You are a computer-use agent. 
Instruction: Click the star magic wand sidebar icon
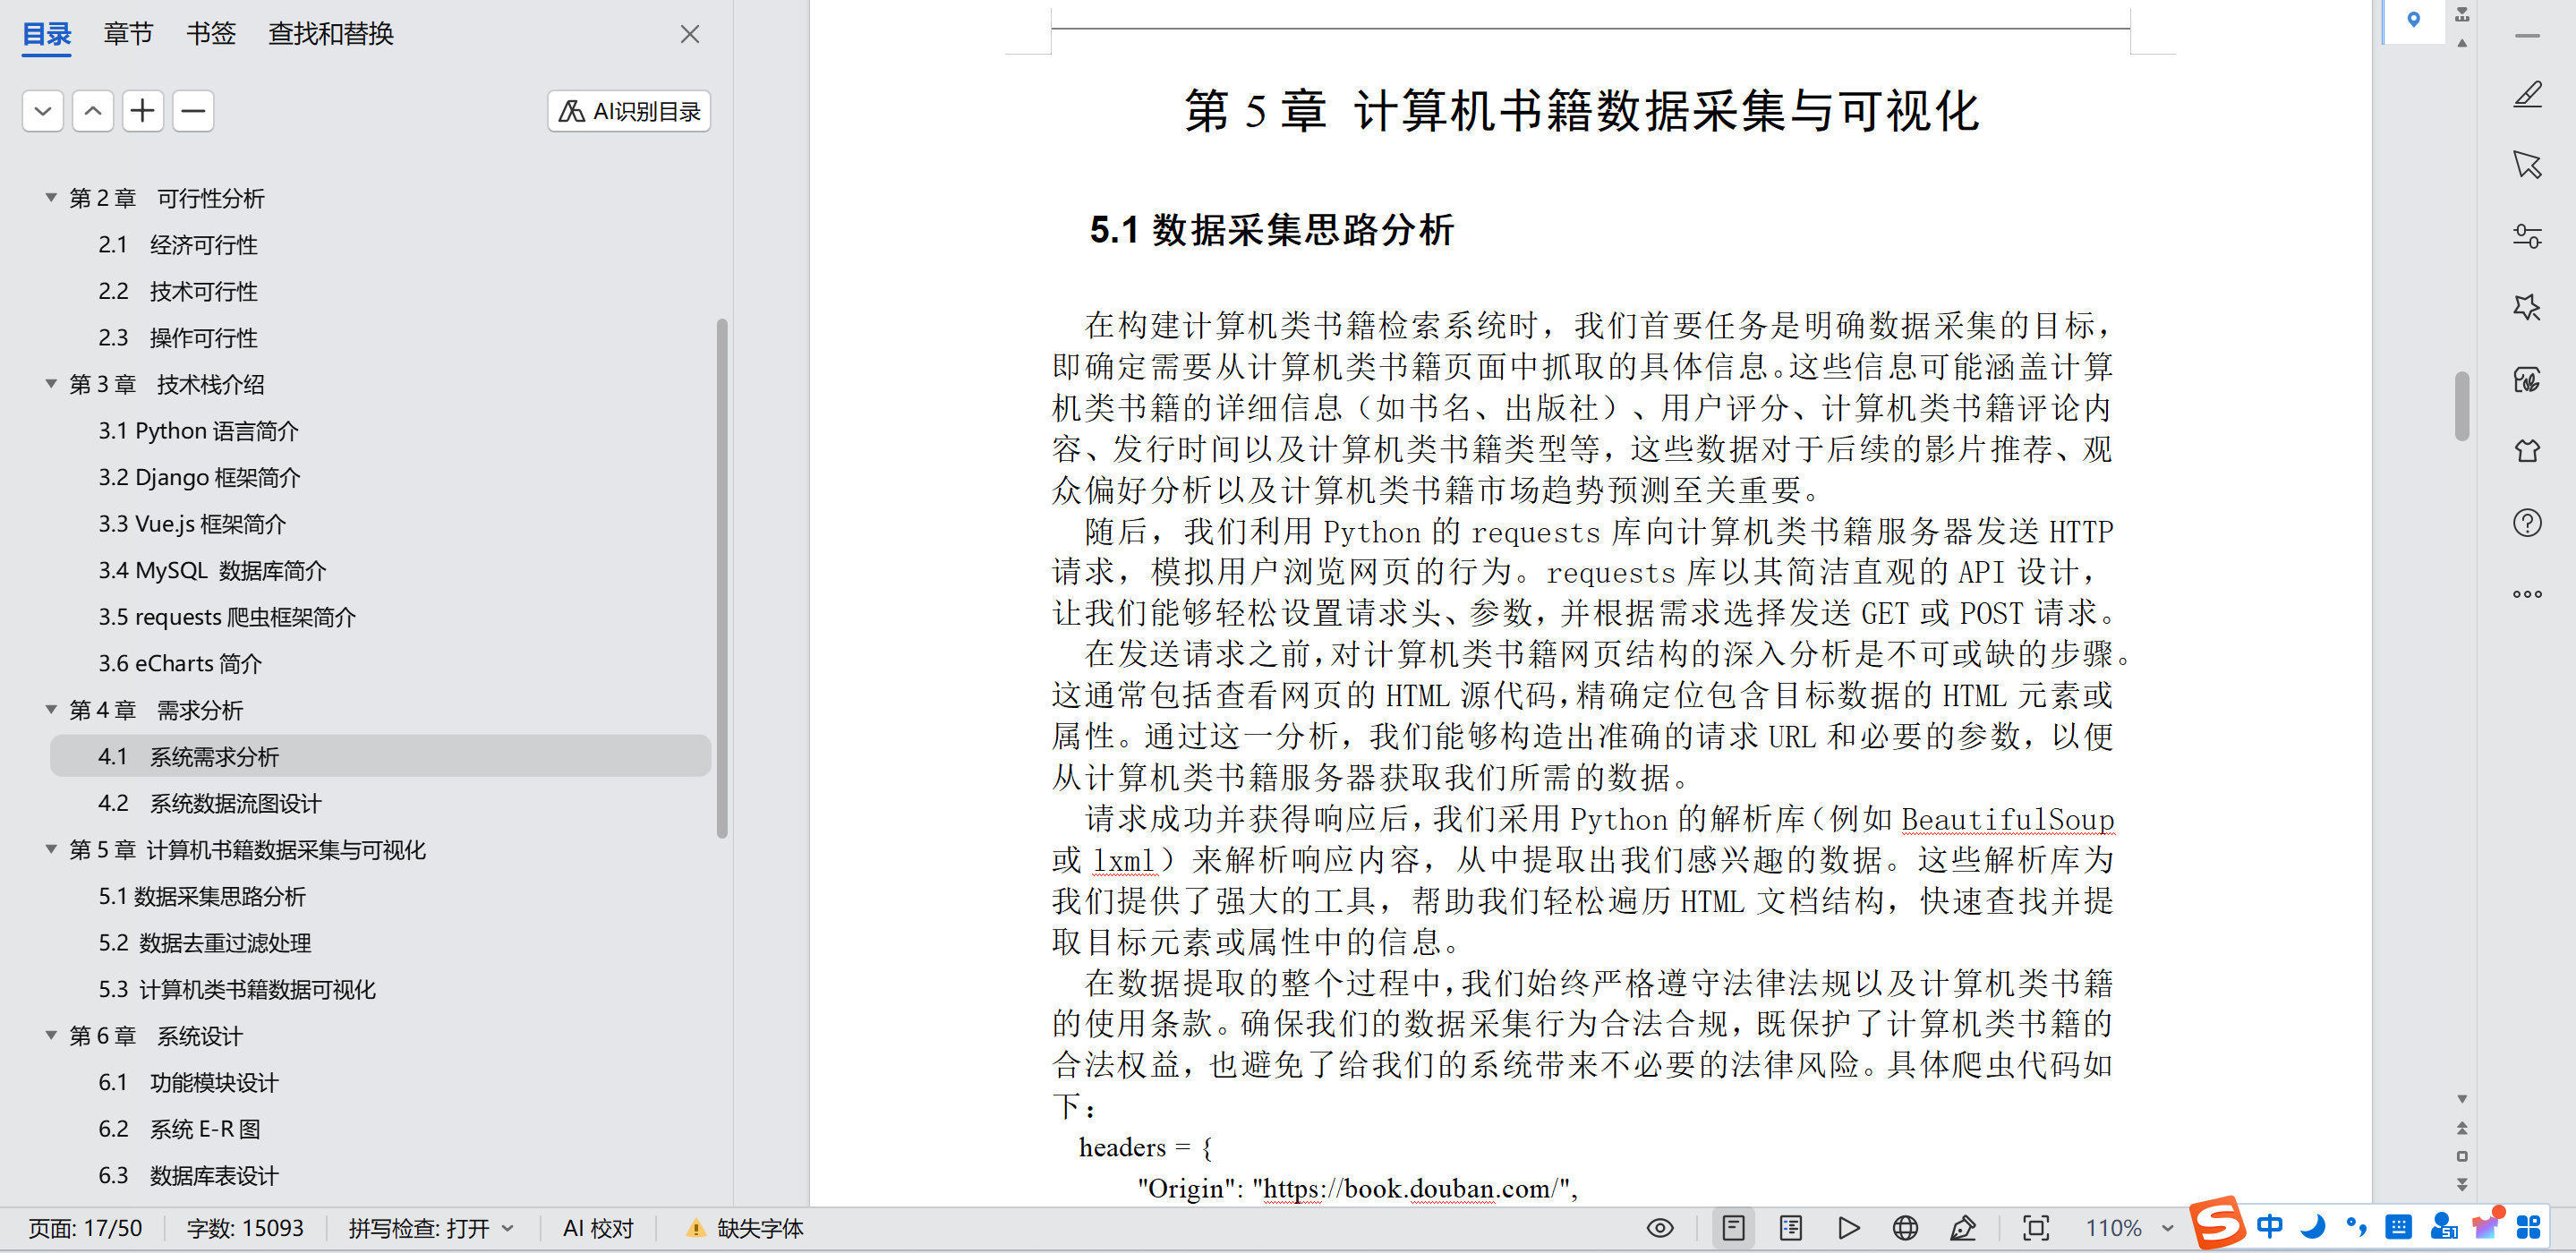(x=2527, y=307)
